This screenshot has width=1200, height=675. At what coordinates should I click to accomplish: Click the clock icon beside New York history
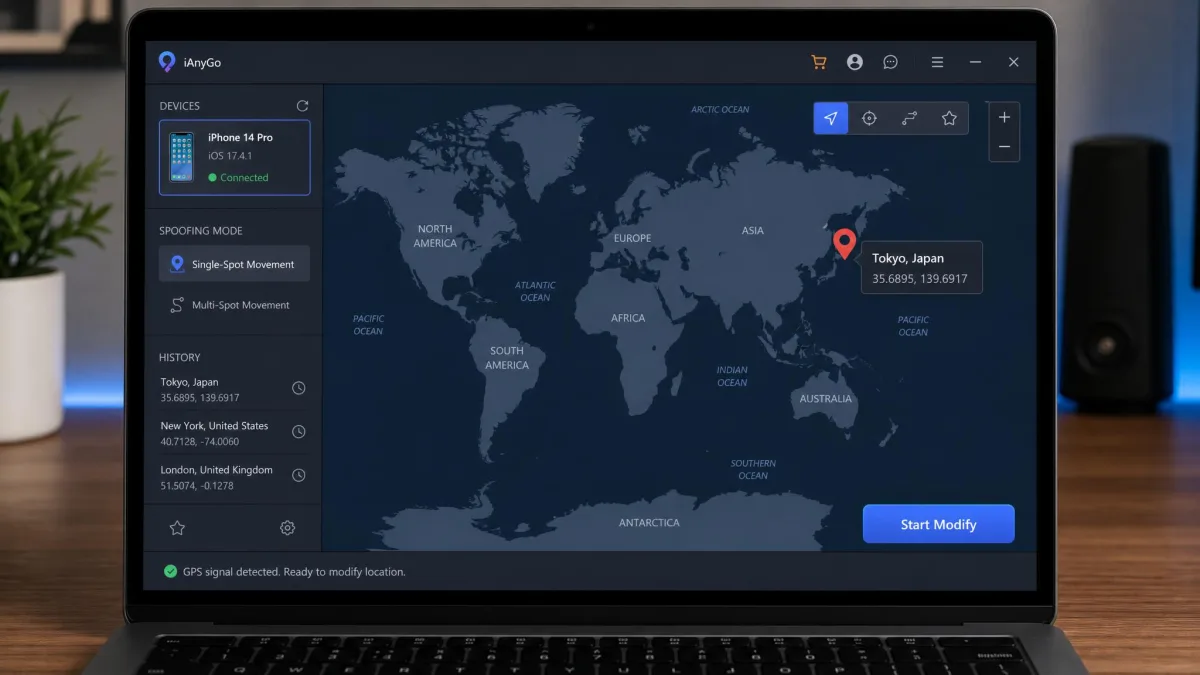point(298,432)
